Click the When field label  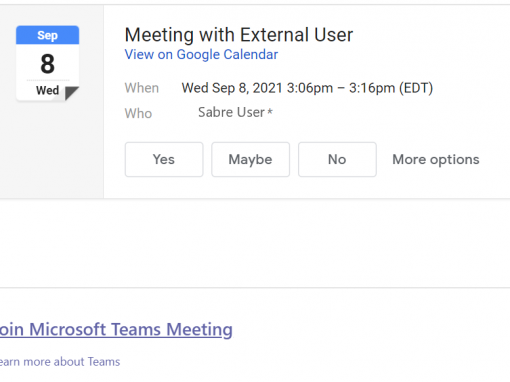[142, 88]
